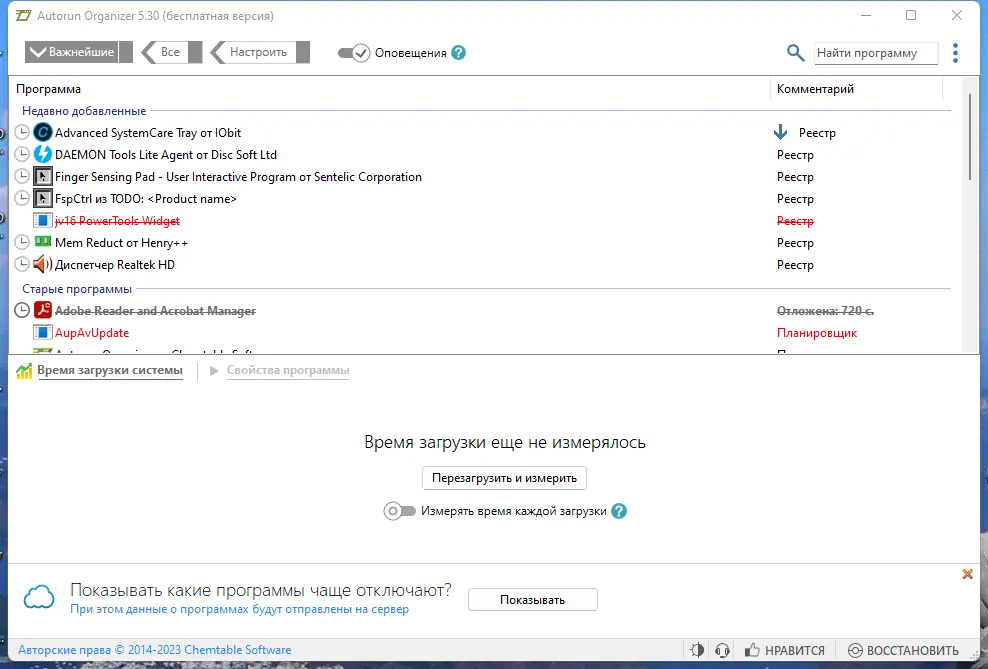Viewport: 988px width, 669px height.
Task: Click the Найти программу search field
Action: [x=876, y=53]
